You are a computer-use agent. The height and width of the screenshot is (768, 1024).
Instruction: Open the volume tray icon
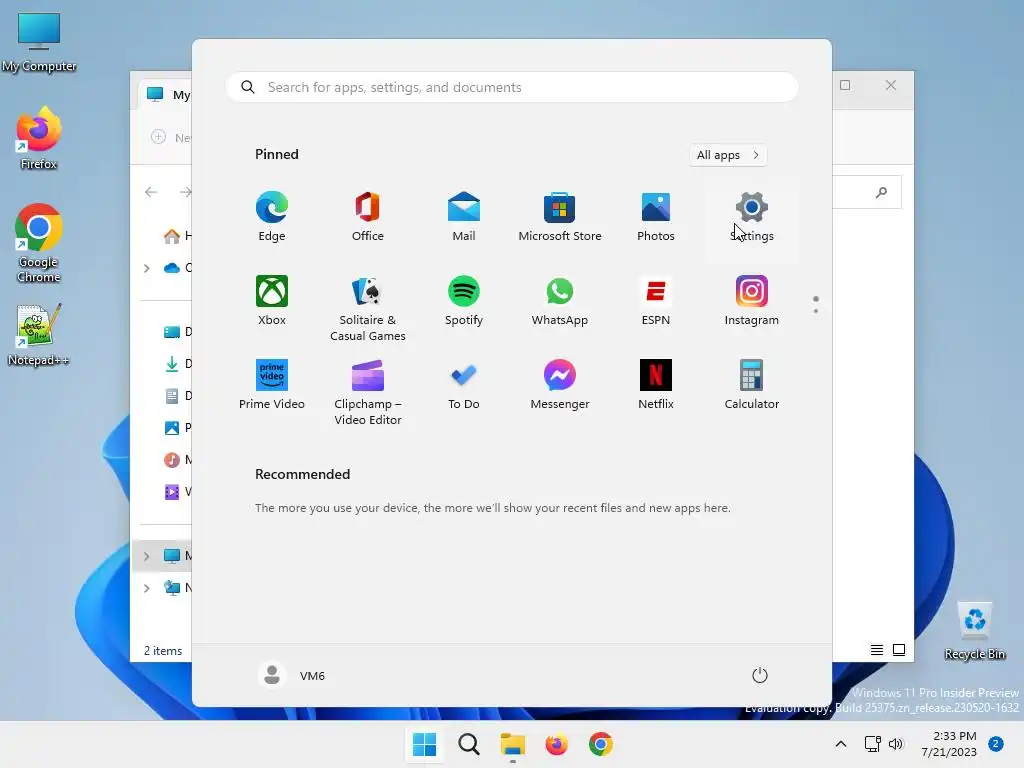896,744
